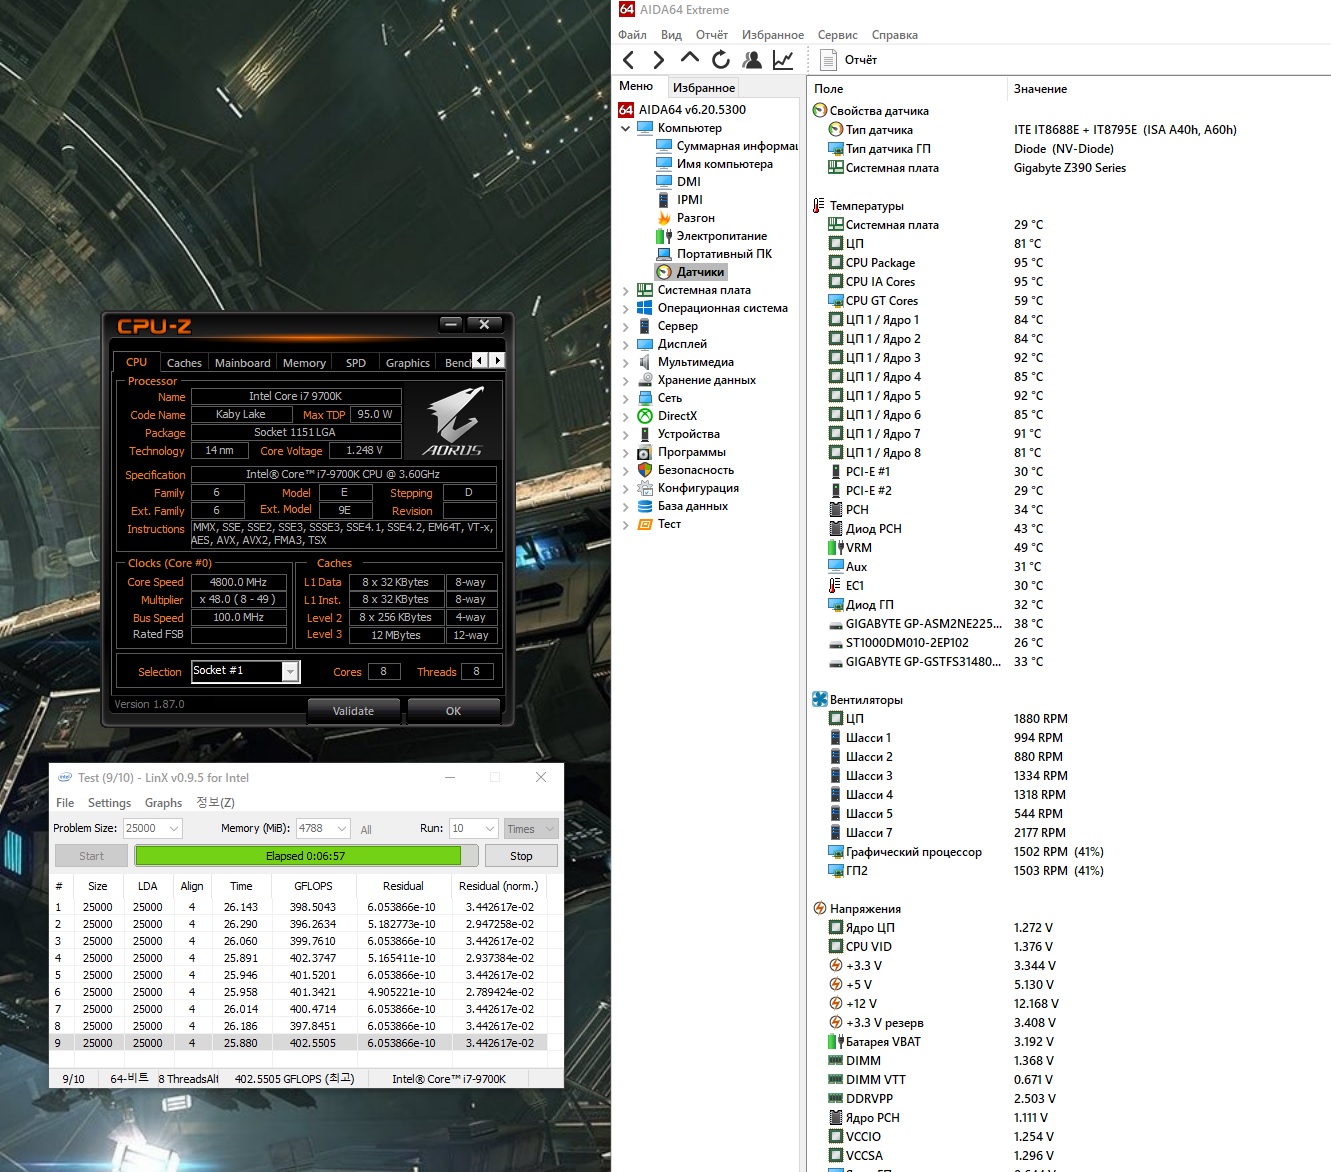The width and height of the screenshot is (1331, 1172).
Task: Select Конфигурация tree node
Action: pos(689,488)
